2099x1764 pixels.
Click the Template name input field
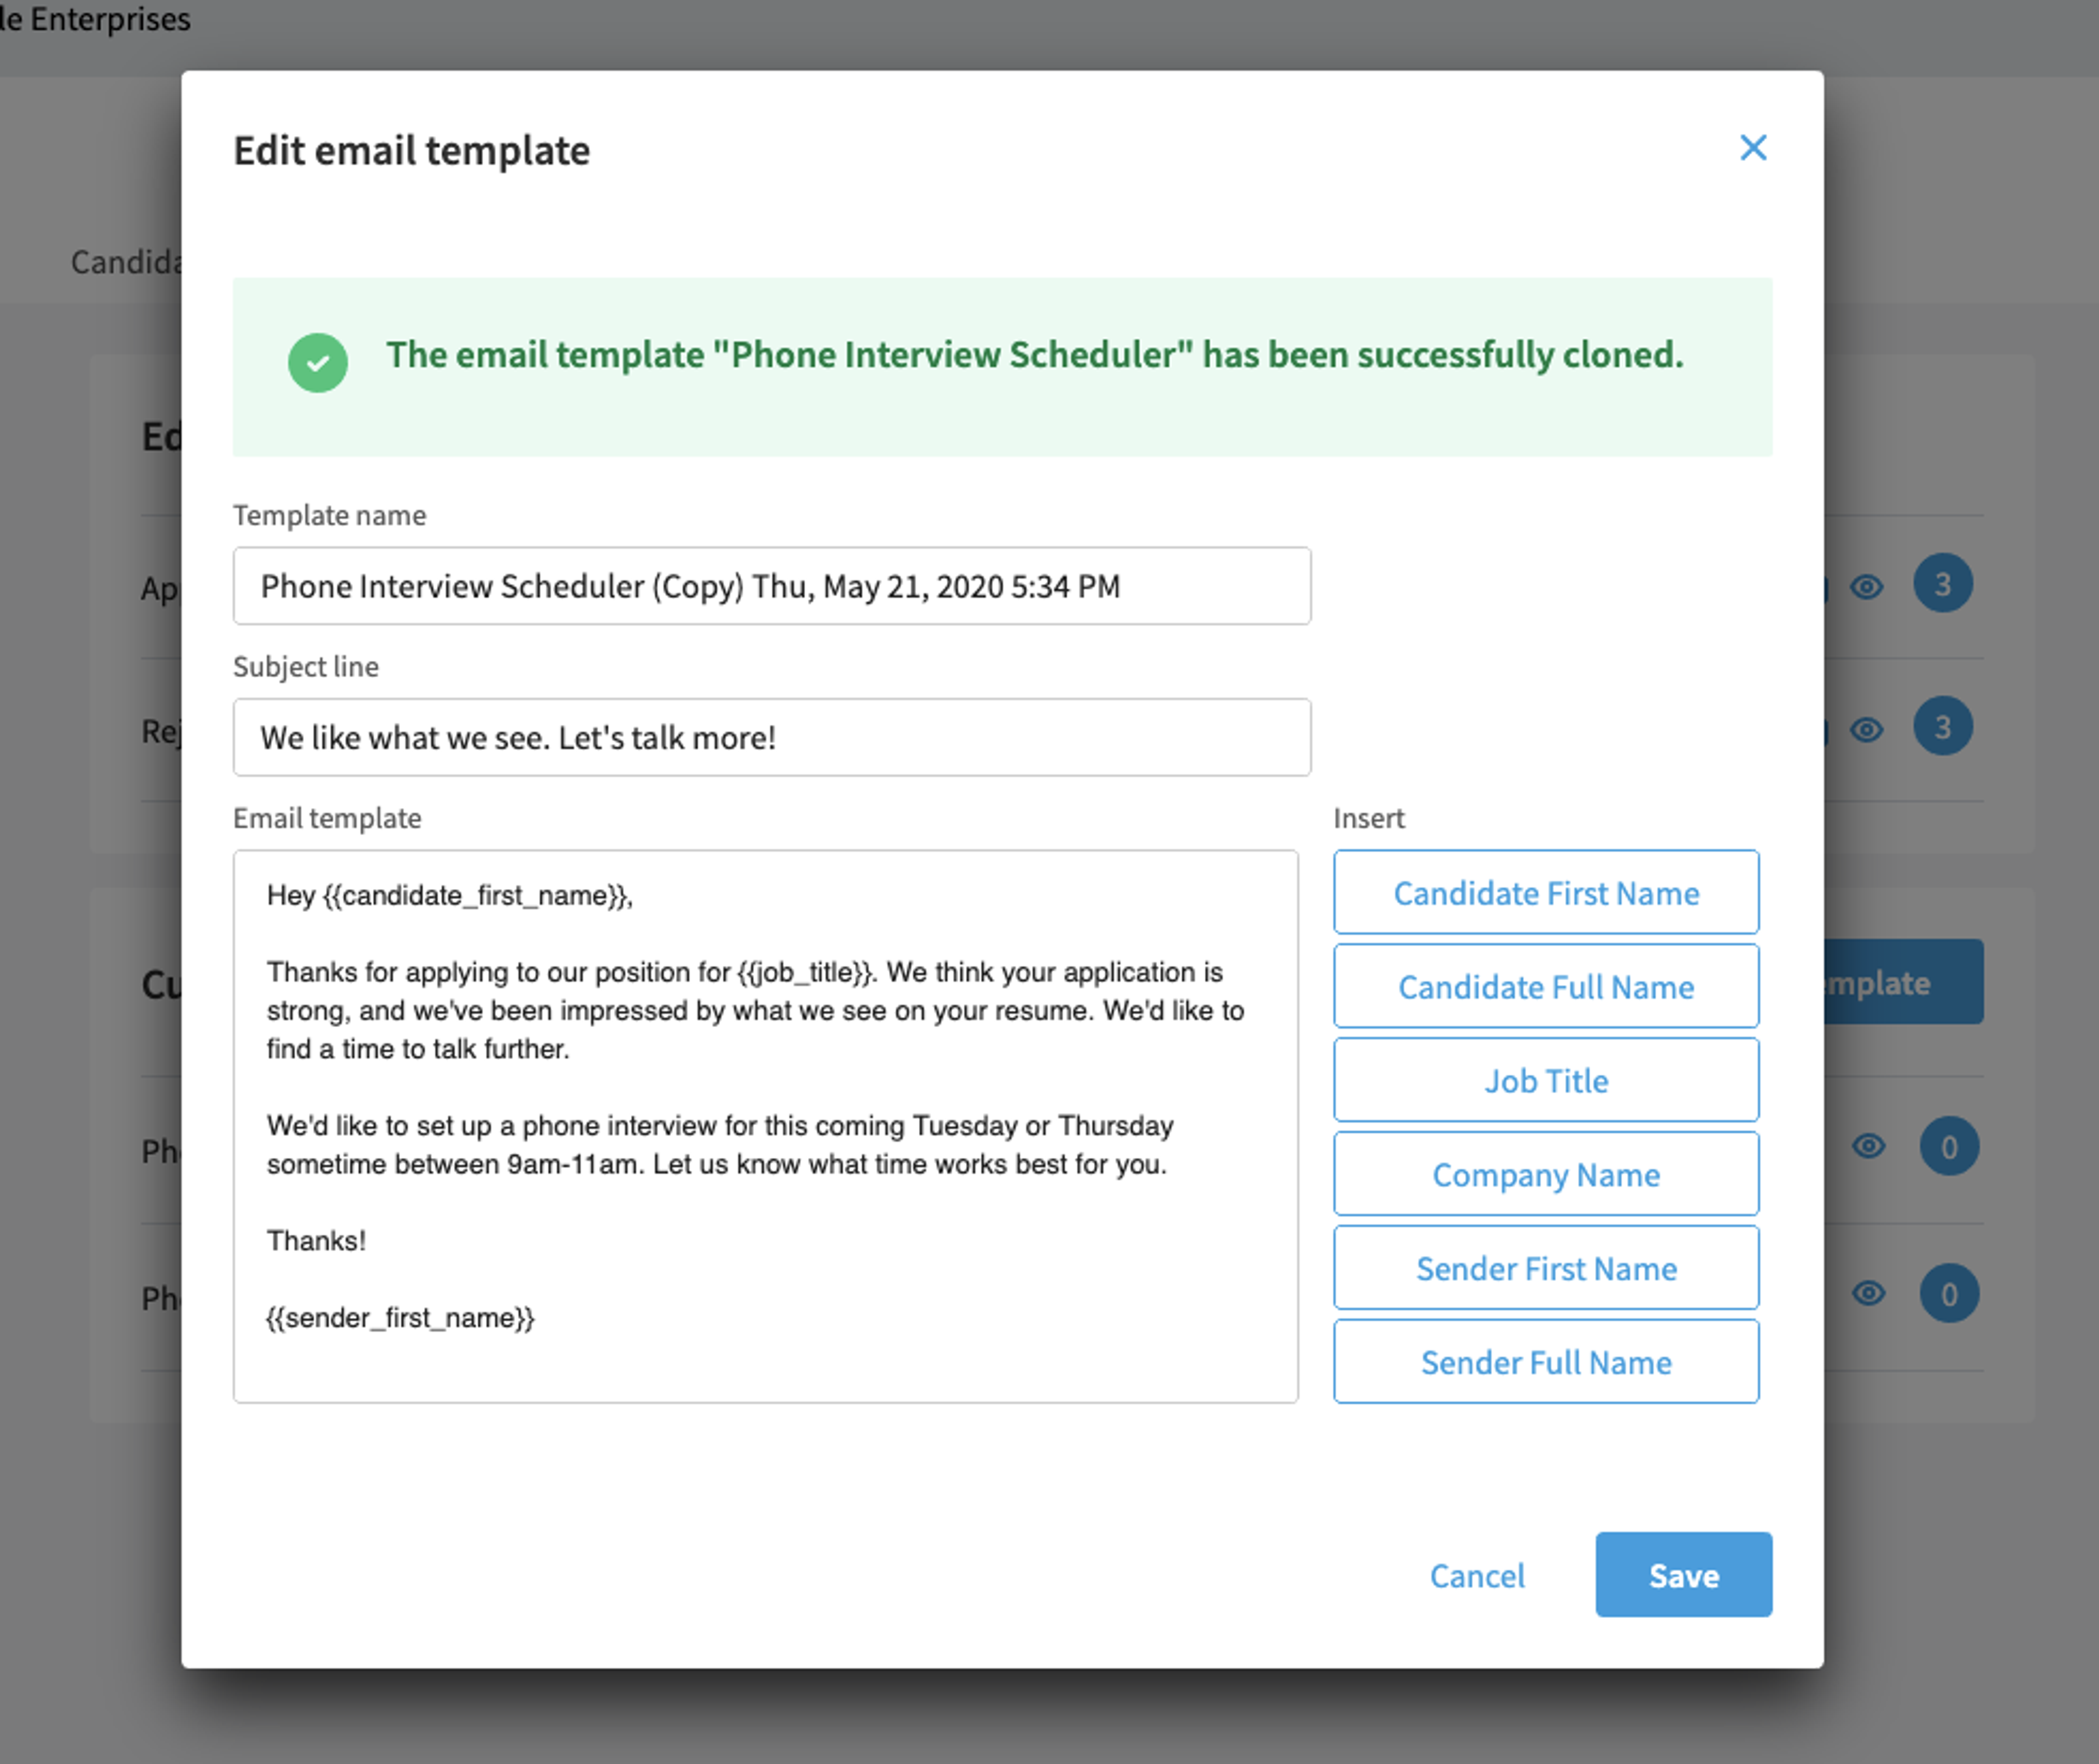point(772,586)
